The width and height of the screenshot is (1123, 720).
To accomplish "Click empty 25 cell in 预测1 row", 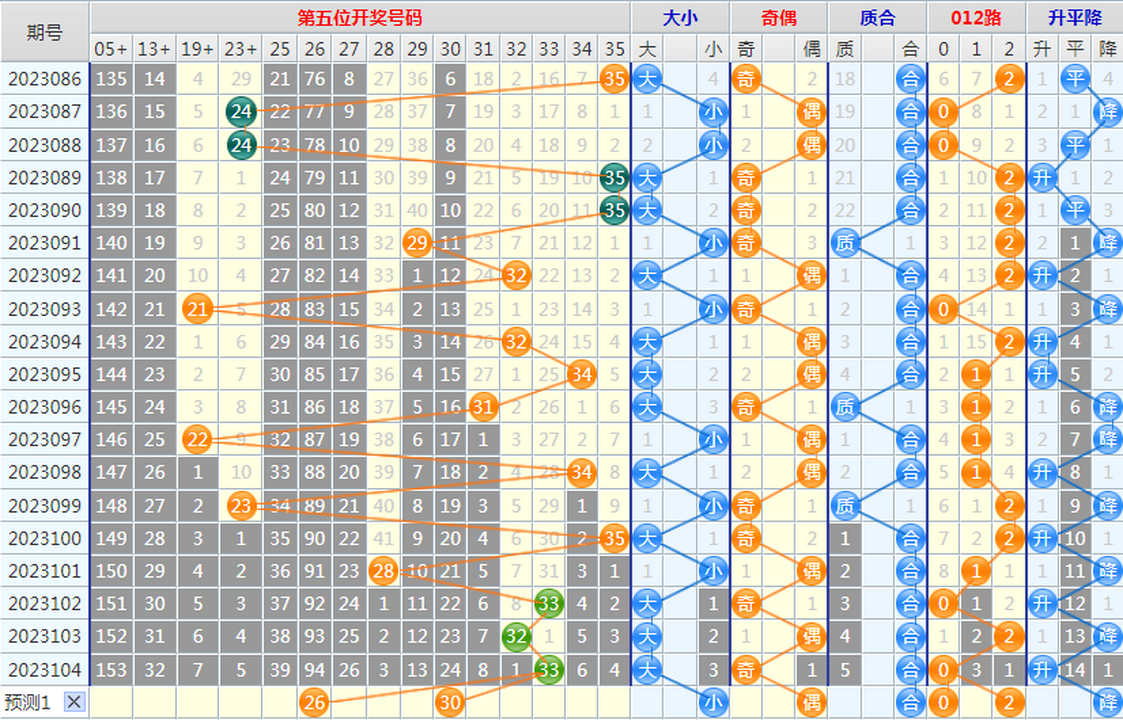I will click(x=280, y=703).
